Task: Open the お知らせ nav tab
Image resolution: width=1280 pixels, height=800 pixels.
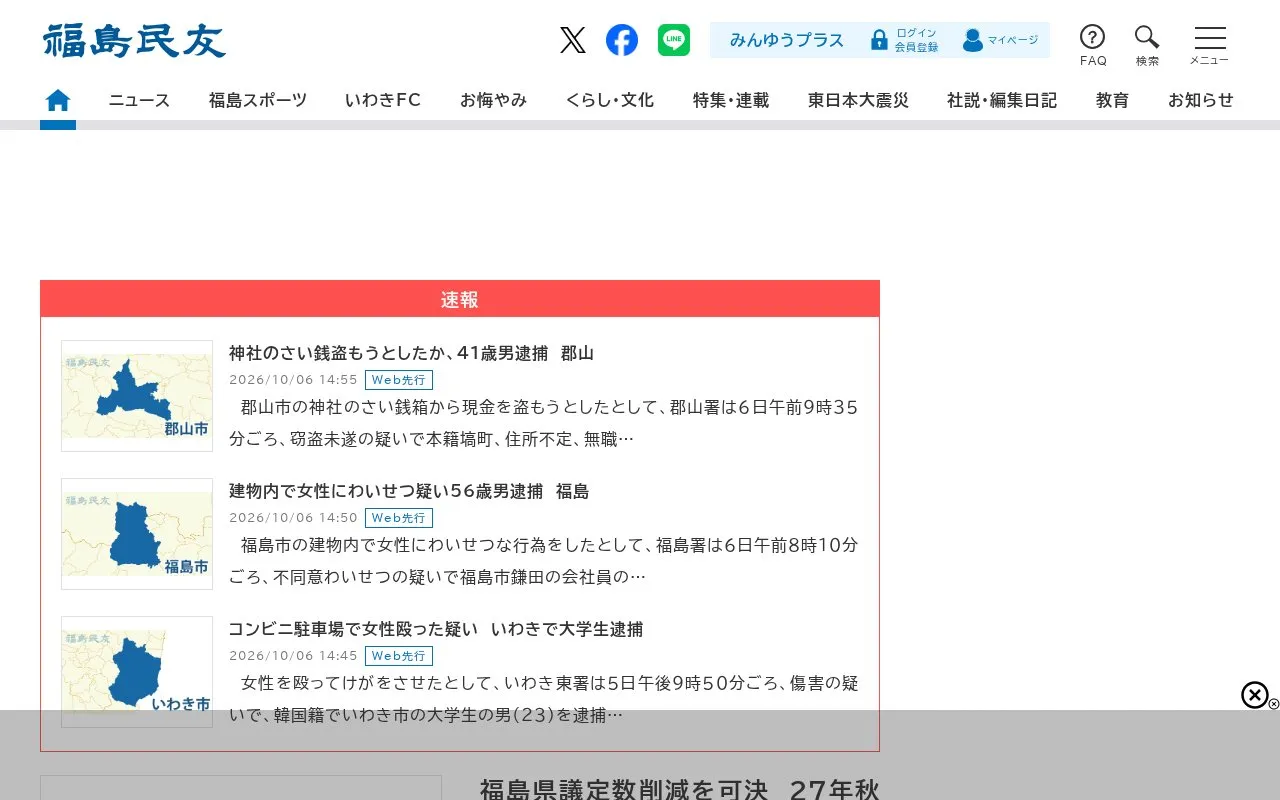Action: [x=1201, y=100]
